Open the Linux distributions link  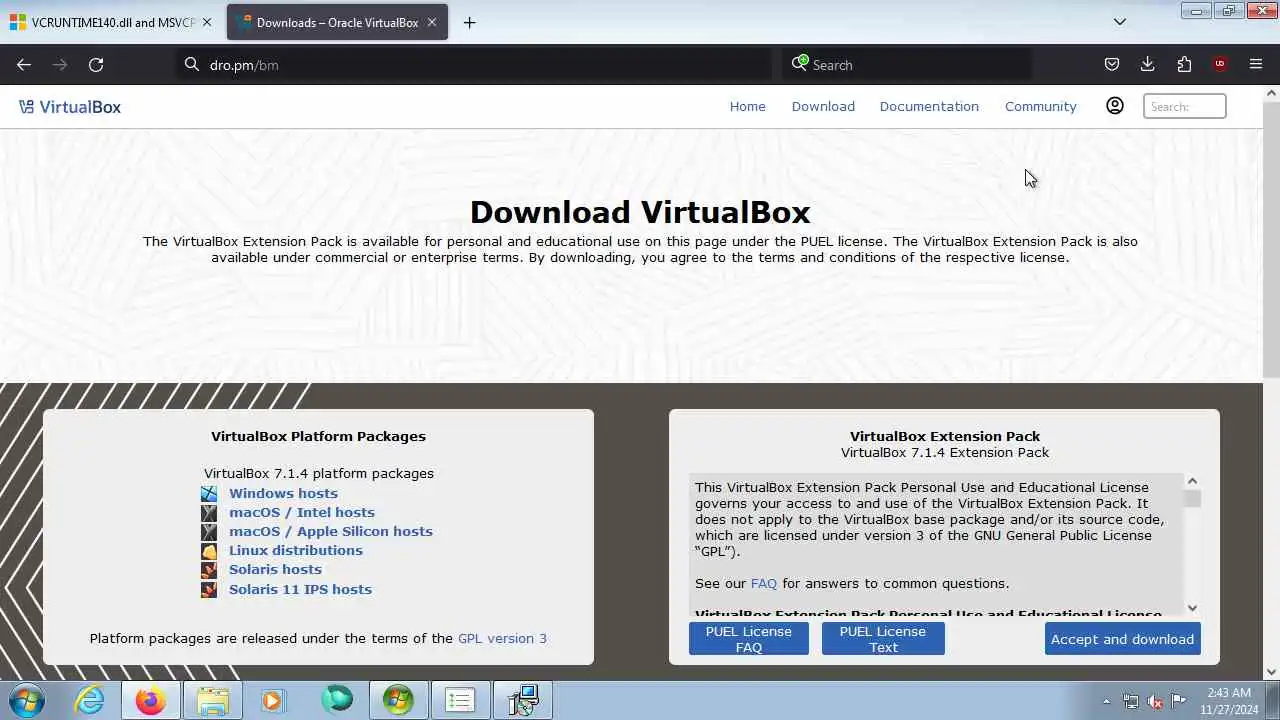[296, 550]
